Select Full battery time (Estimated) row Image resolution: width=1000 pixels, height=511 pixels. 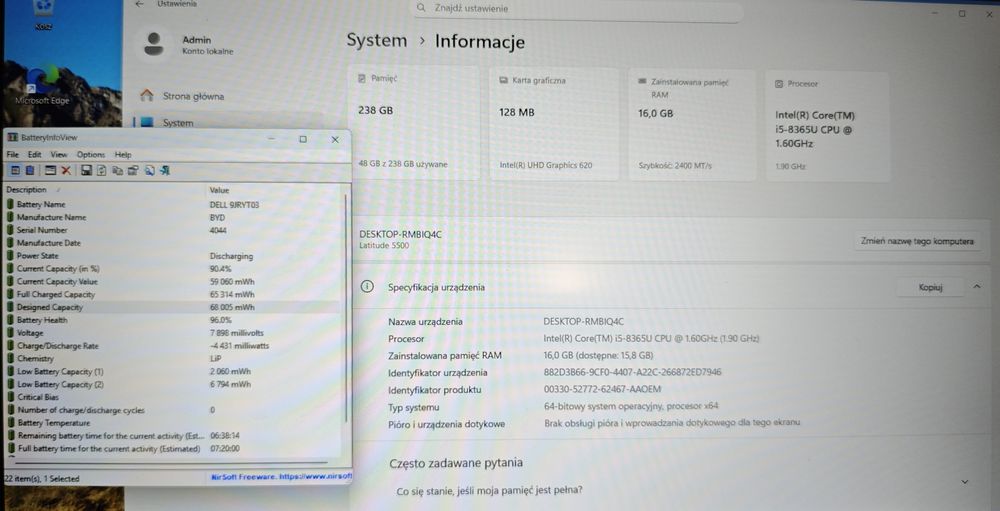172,448
